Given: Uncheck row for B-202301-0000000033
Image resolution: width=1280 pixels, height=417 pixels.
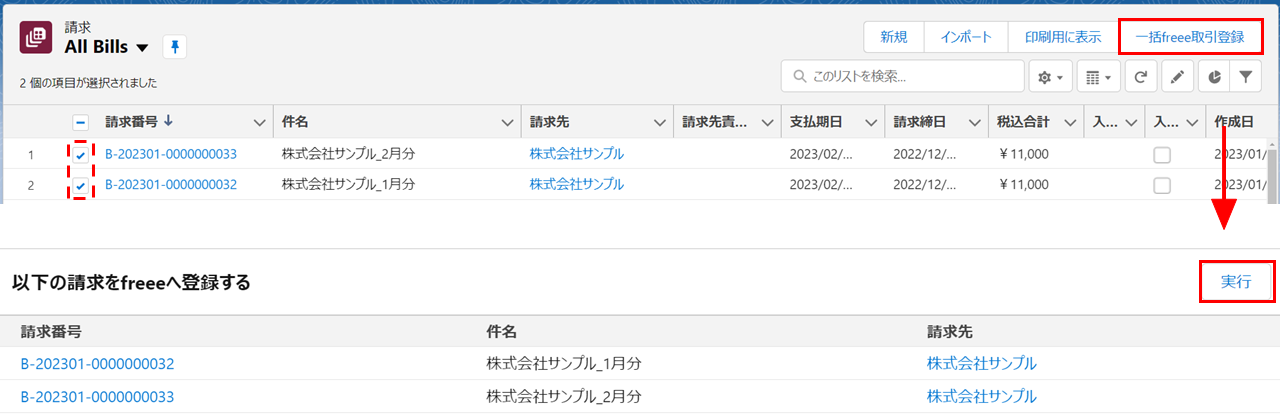Looking at the screenshot, I should pyautogui.click(x=81, y=155).
